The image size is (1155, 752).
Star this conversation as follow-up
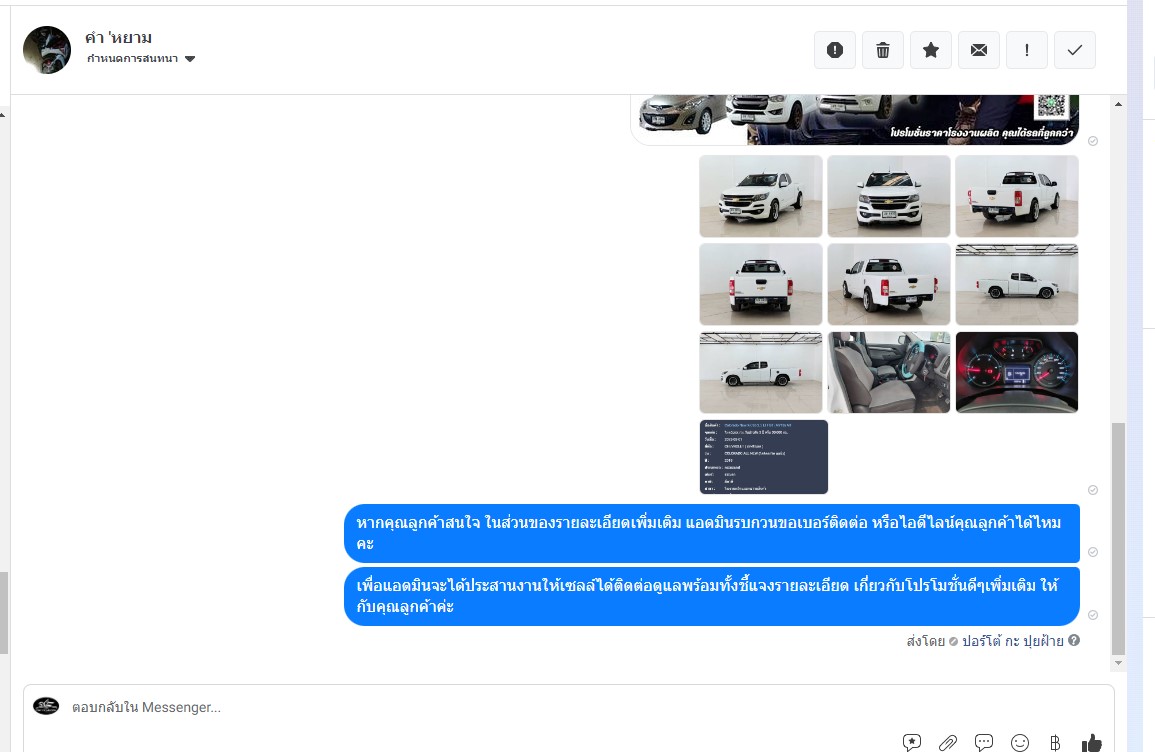pos(931,50)
